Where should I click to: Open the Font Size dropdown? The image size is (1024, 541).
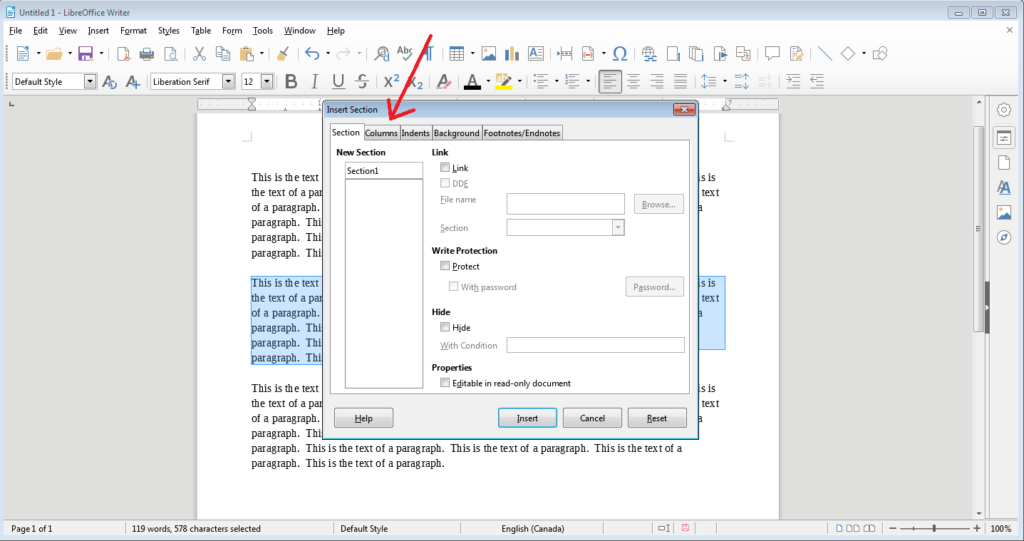pyautogui.click(x=267, y=82)
